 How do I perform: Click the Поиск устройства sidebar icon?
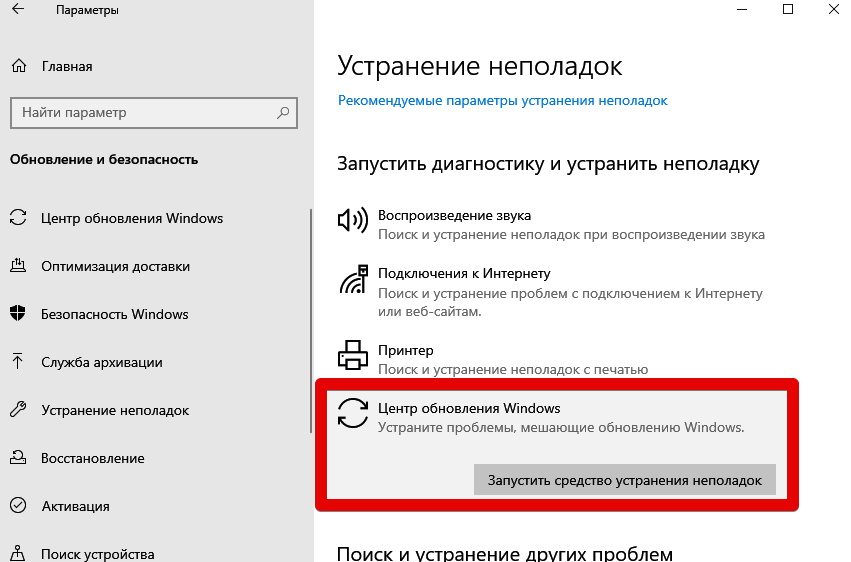click(x=18, y=553)
